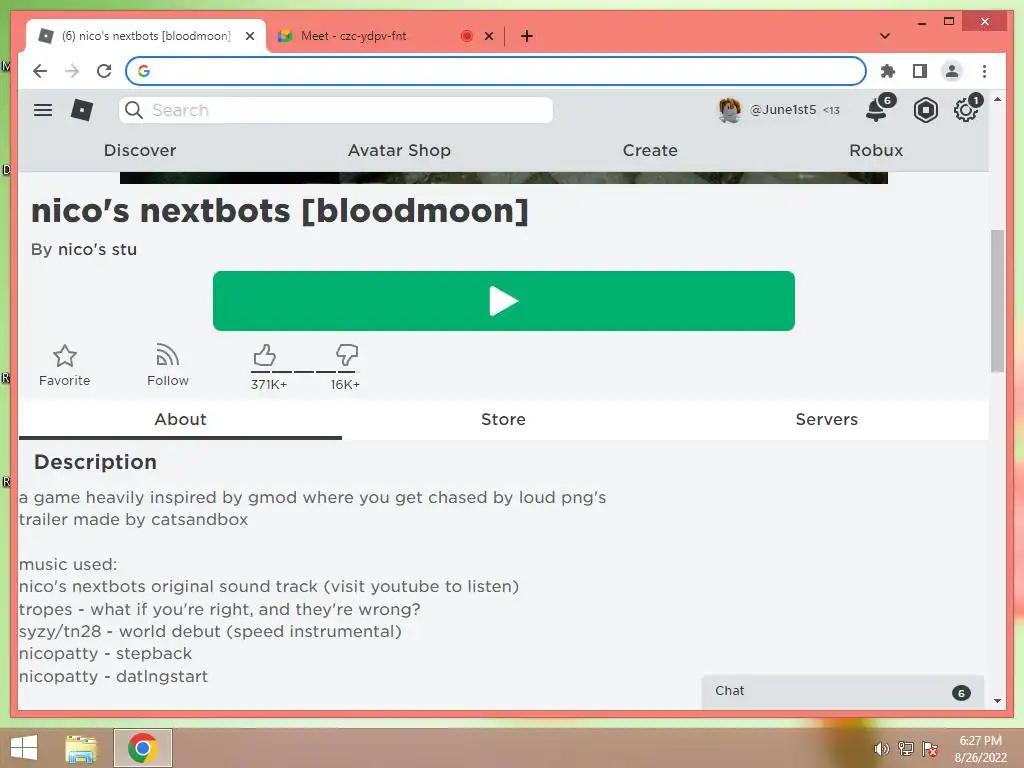Expand the tab search dropdown arrow
This screenshot has height=768, width=1024.
pos(885,36)
